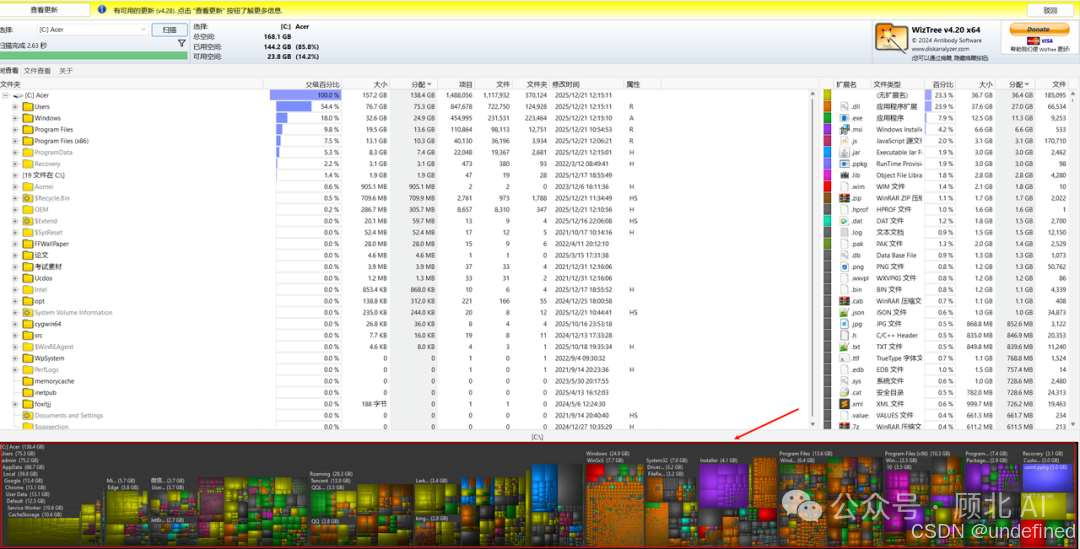Click the green scan progress bar
Screen dimensions: 1080x549
94,55
